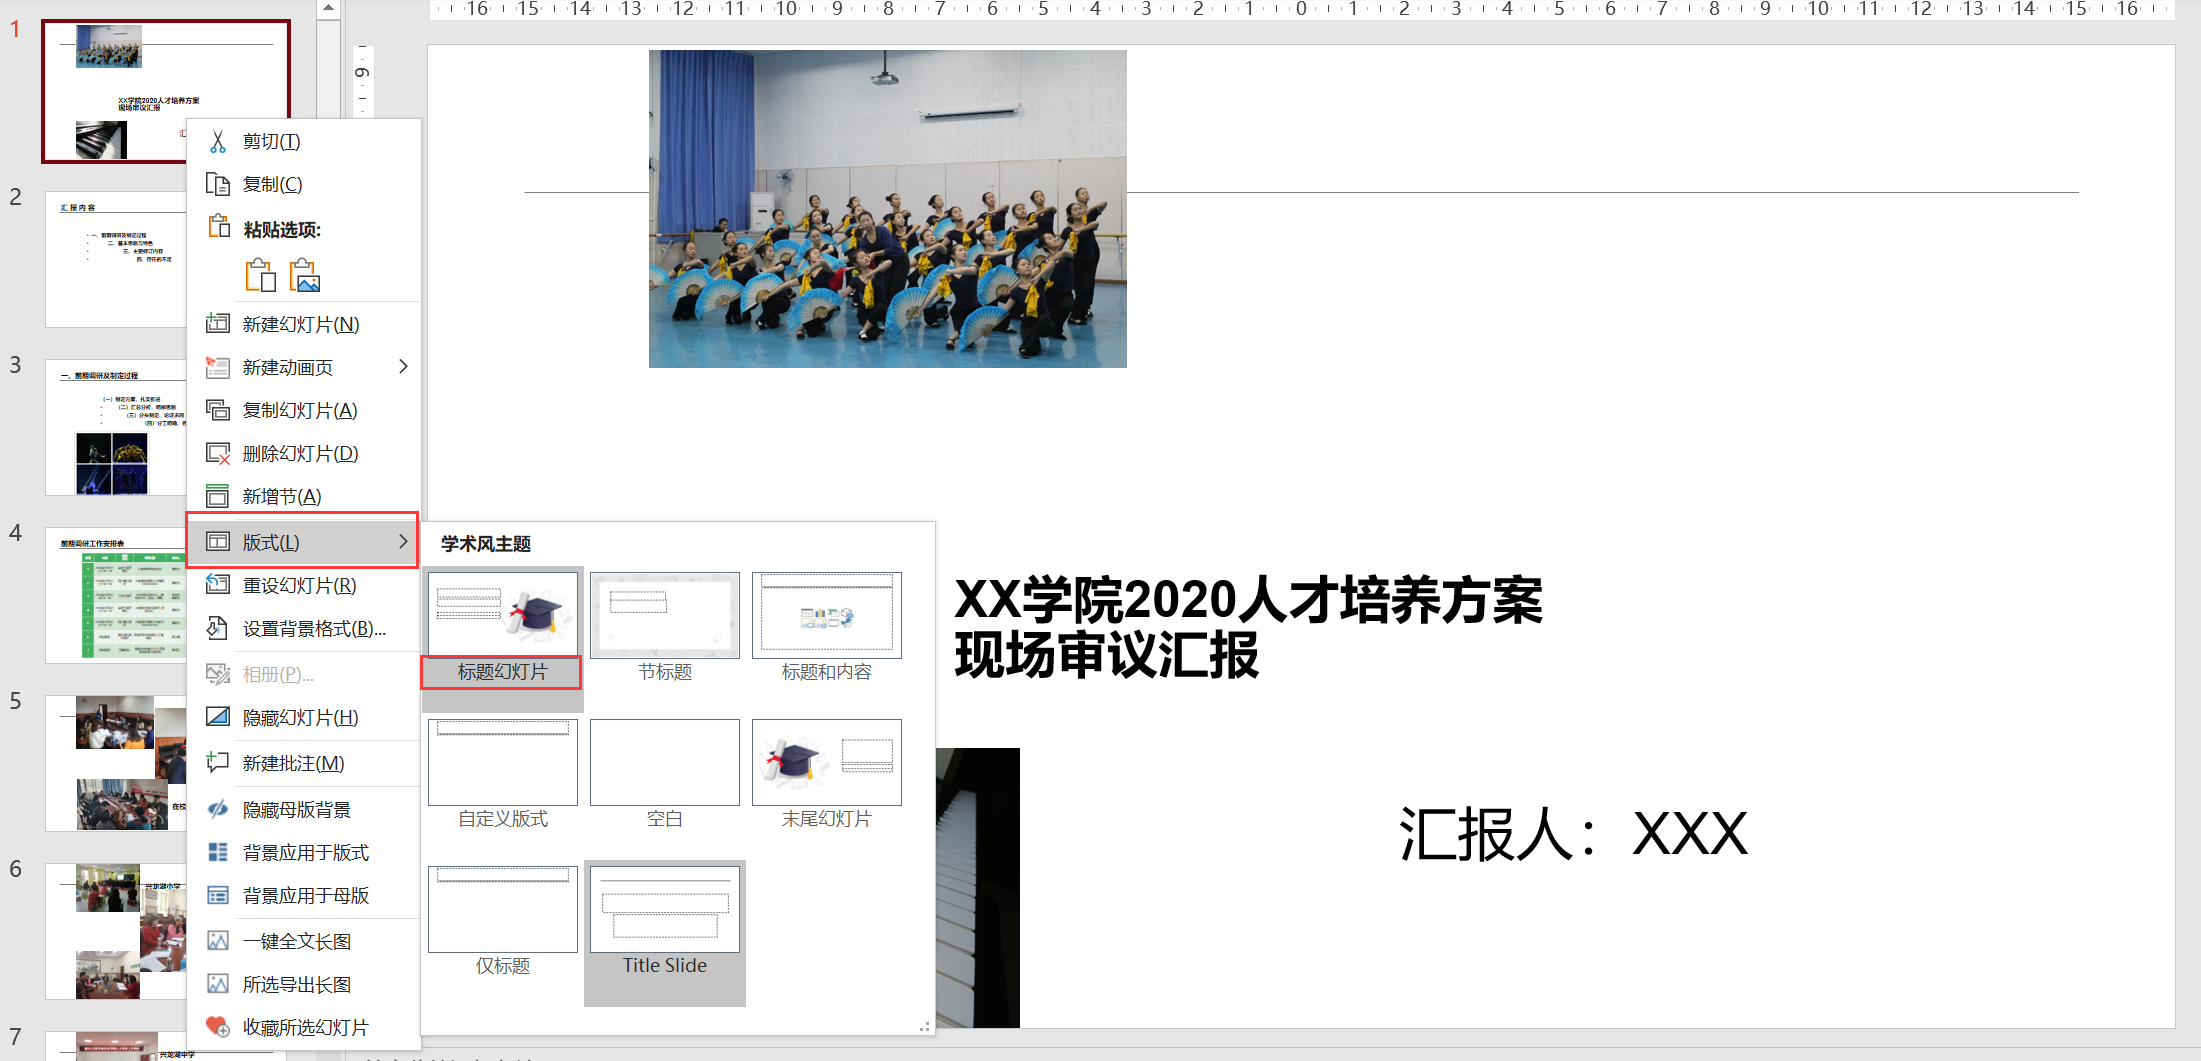2201x1061 pixels.
Task: Click the Reset Slide icon
Action: [217, 585]
